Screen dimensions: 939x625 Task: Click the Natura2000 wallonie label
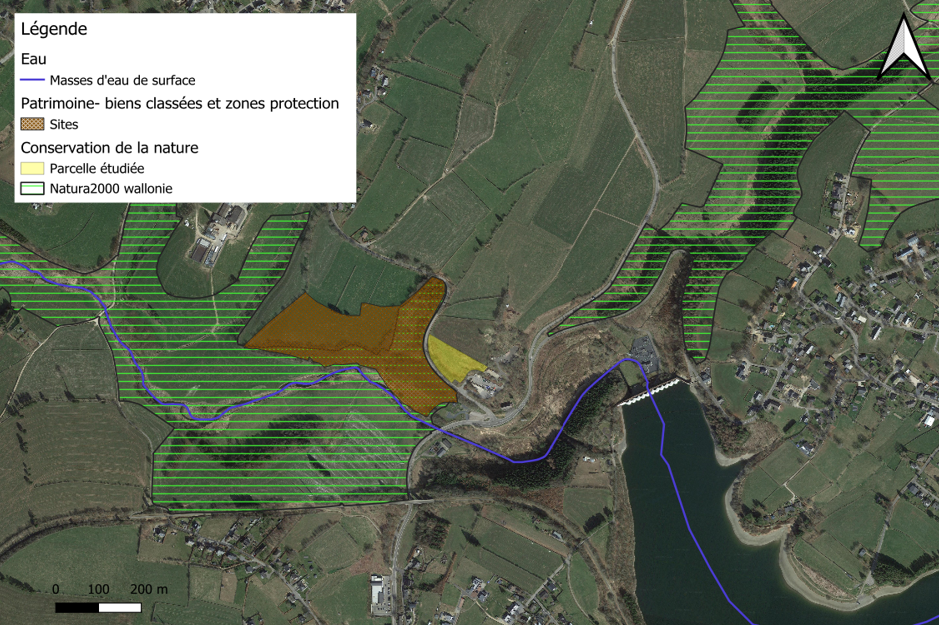pyautogui.click(x=111, y=189)
